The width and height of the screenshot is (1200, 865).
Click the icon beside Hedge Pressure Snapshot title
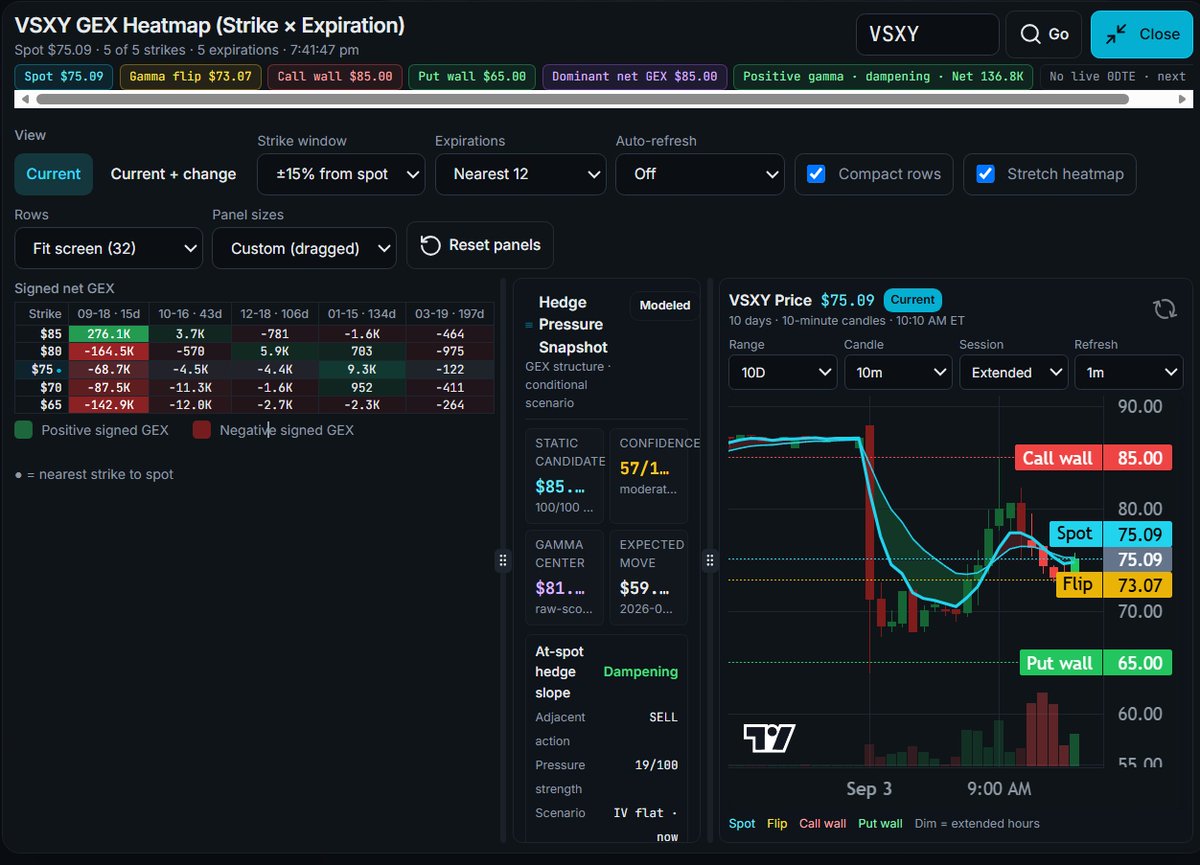(529, 325)
